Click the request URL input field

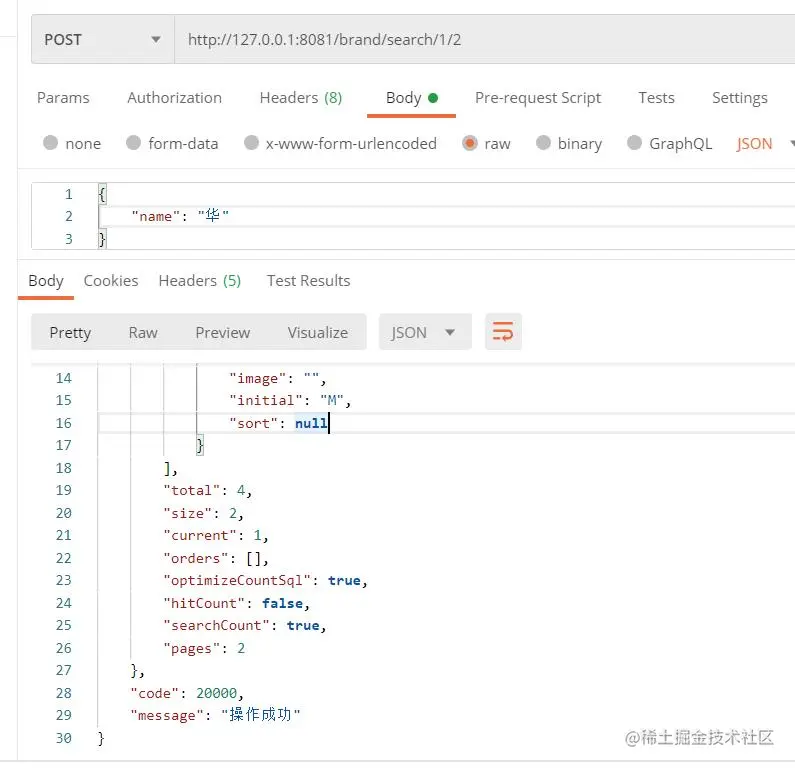click(x=480, y=40)
